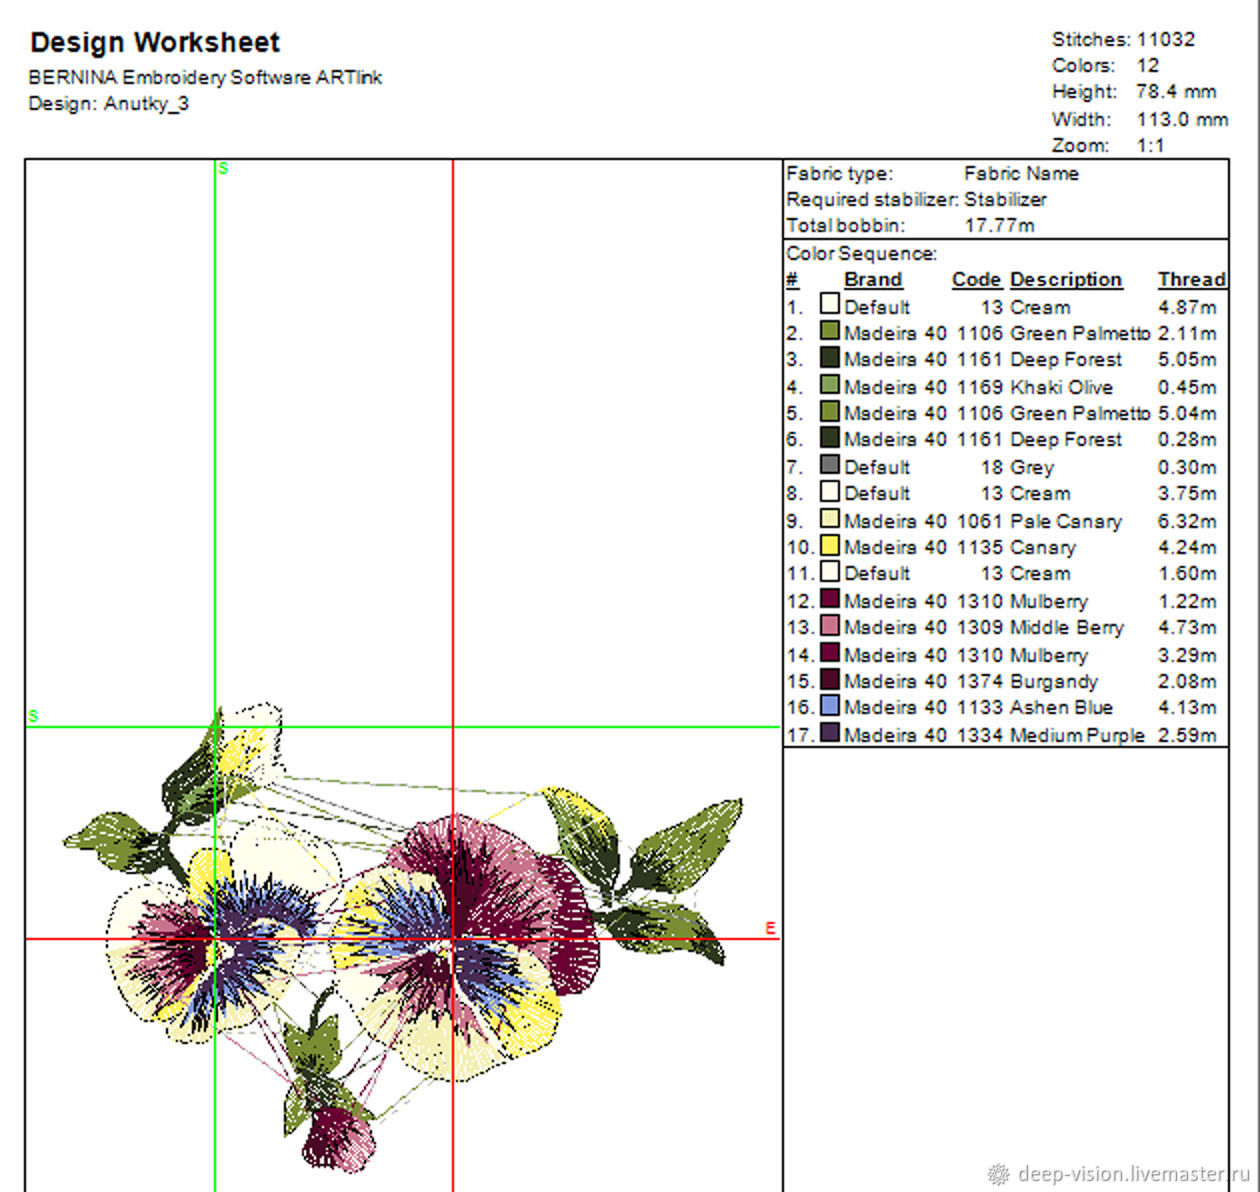Click the "Description" column header
The width and height of the screenshot is (1260, 1192).
[x=1066, y=280]
